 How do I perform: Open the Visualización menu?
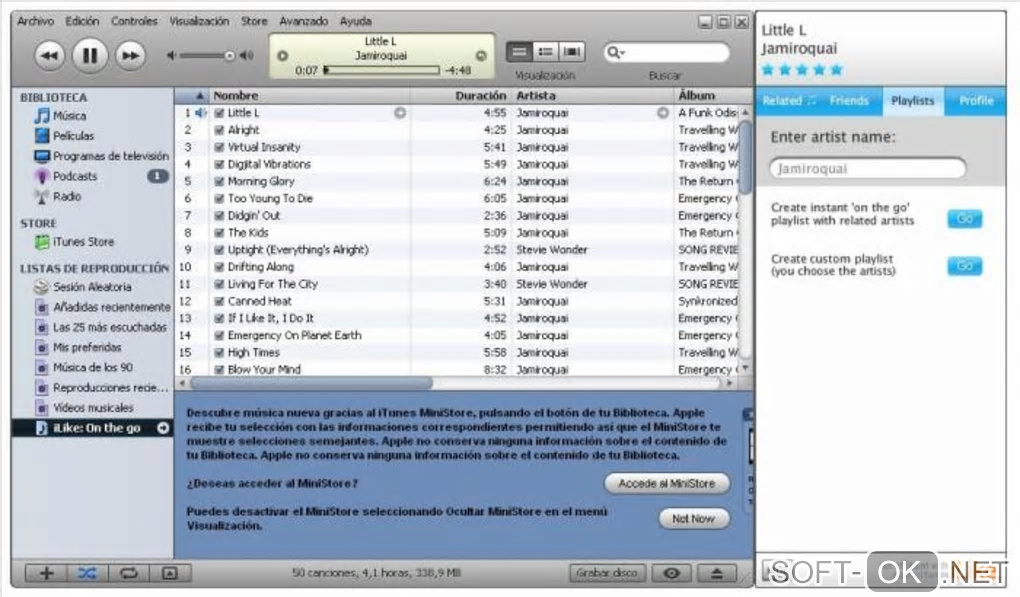click(x=199, y=21)
